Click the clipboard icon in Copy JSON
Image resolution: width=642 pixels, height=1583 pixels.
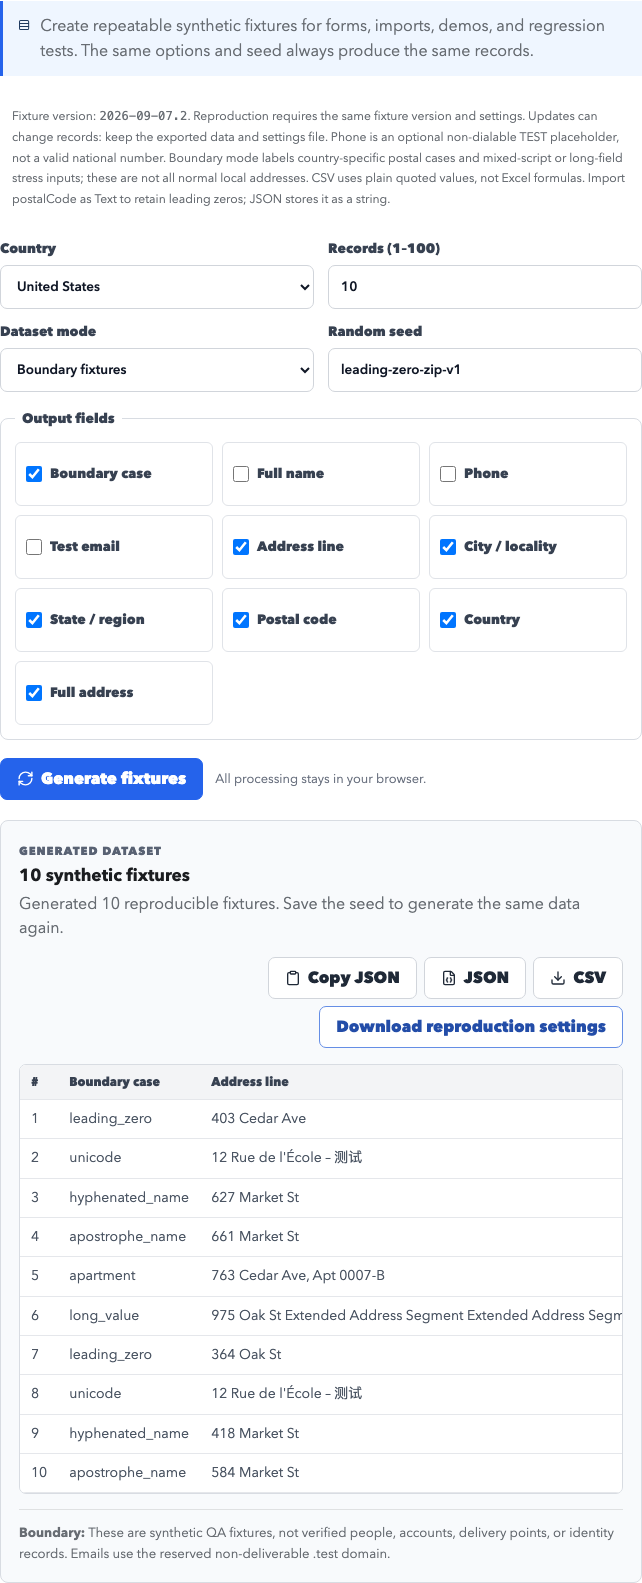pos(293,978)
